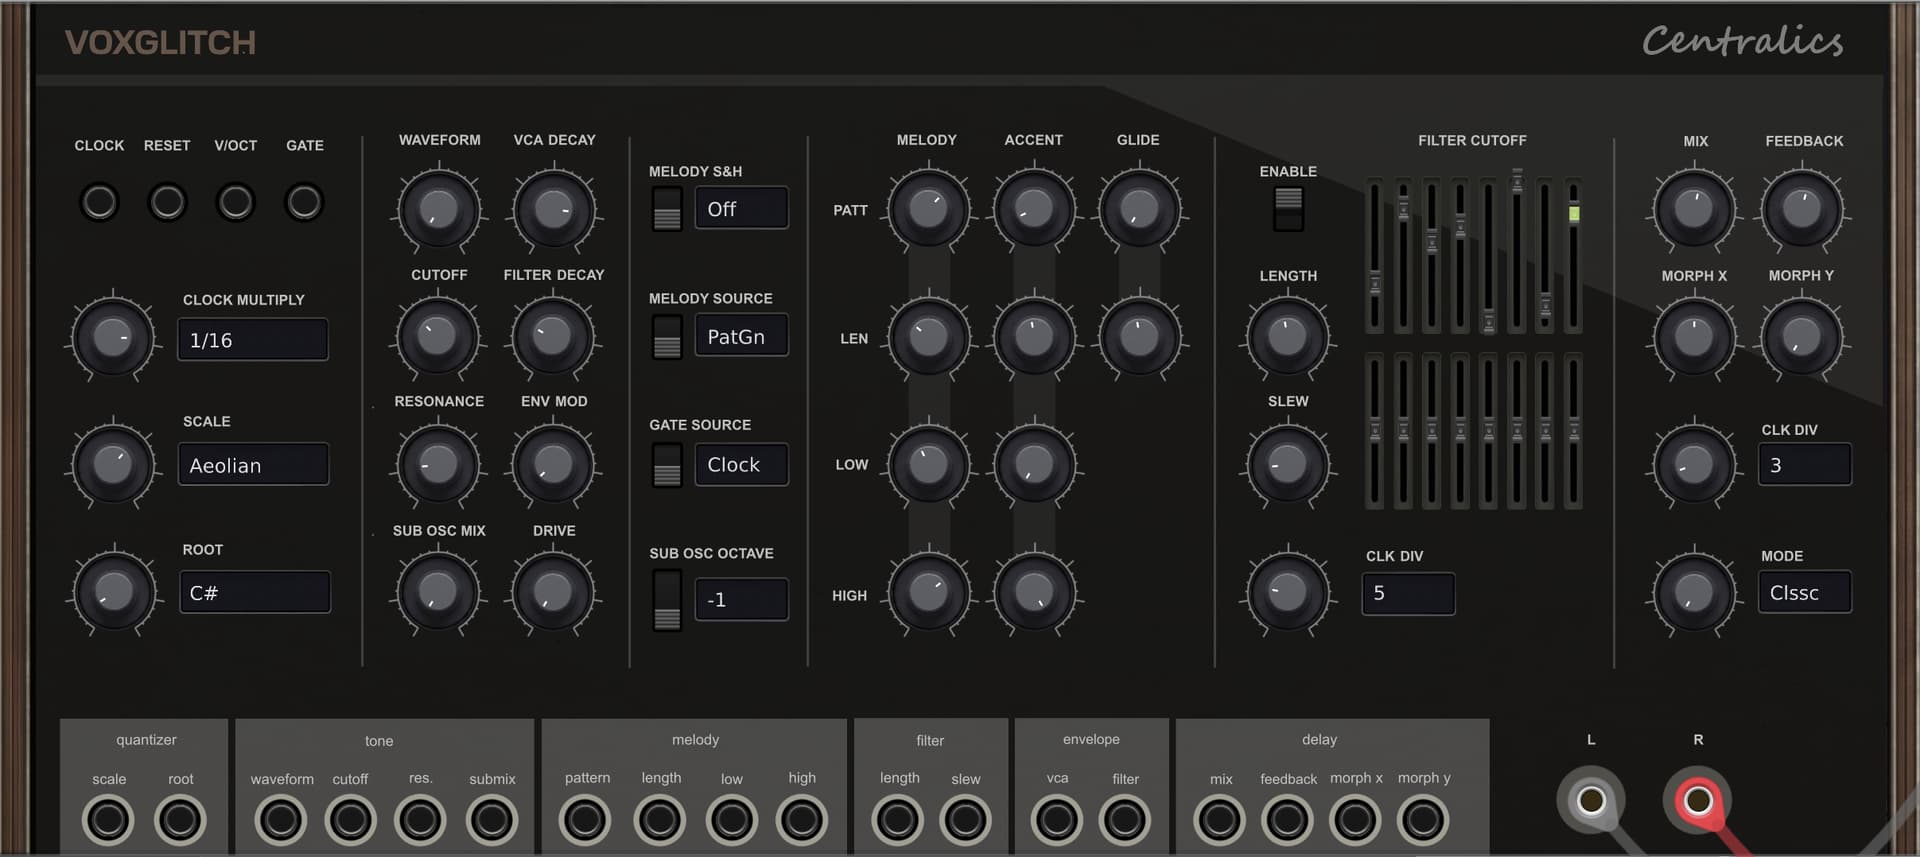Open the ROOT note display showing C#

tap(254, 592)
